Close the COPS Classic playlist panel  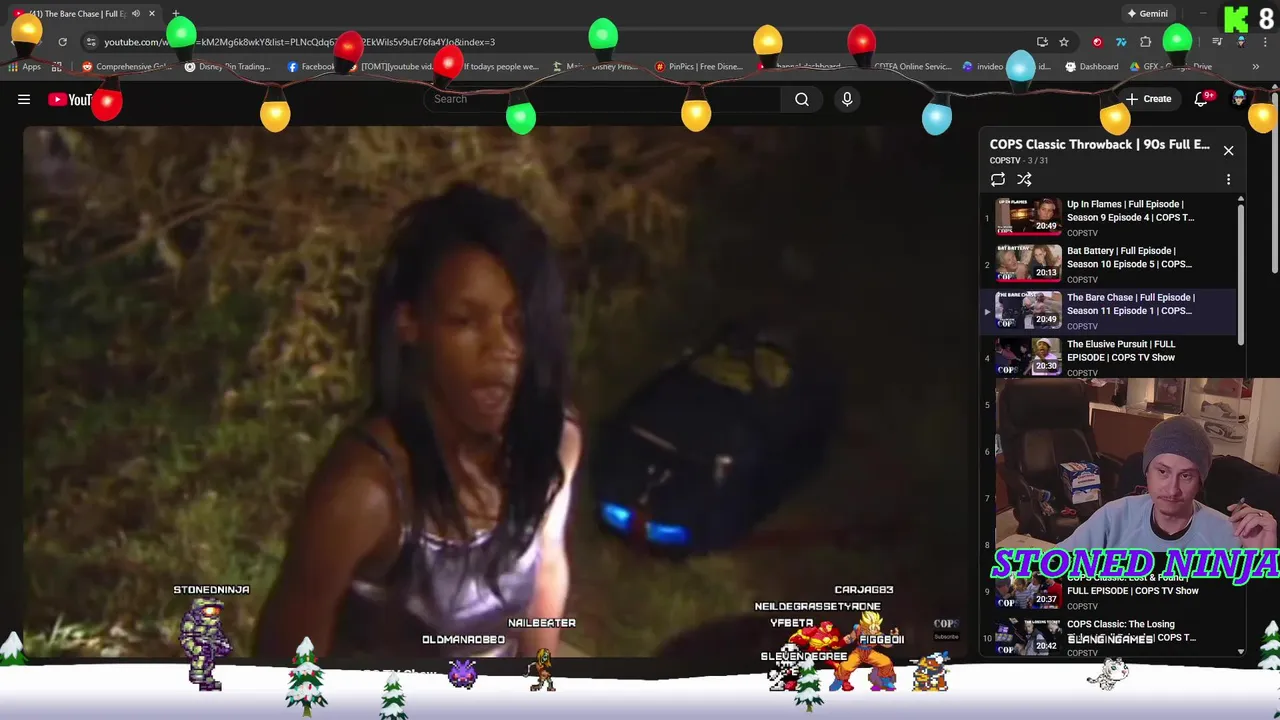[x=1229, y=151]
